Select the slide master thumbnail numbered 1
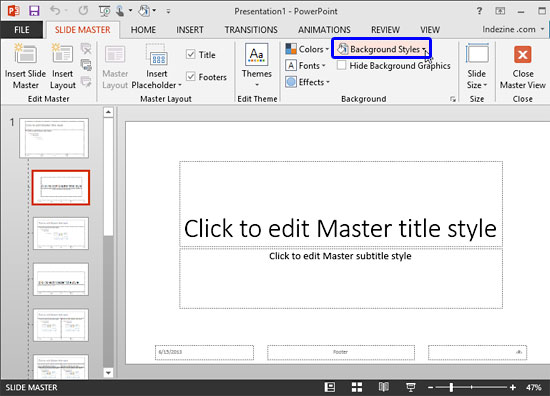 (x=54, y=138)
